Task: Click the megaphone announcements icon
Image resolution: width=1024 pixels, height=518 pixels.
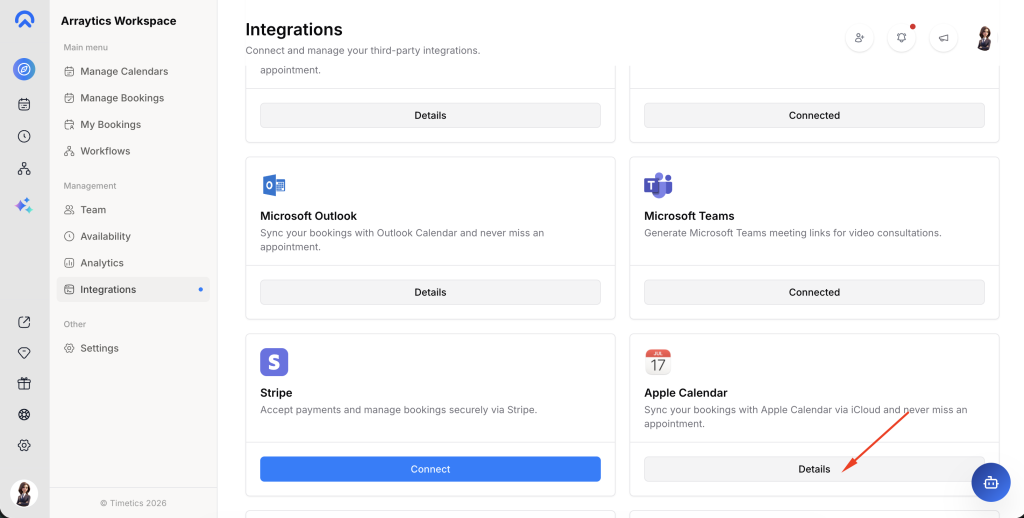Action: (943, 38)
